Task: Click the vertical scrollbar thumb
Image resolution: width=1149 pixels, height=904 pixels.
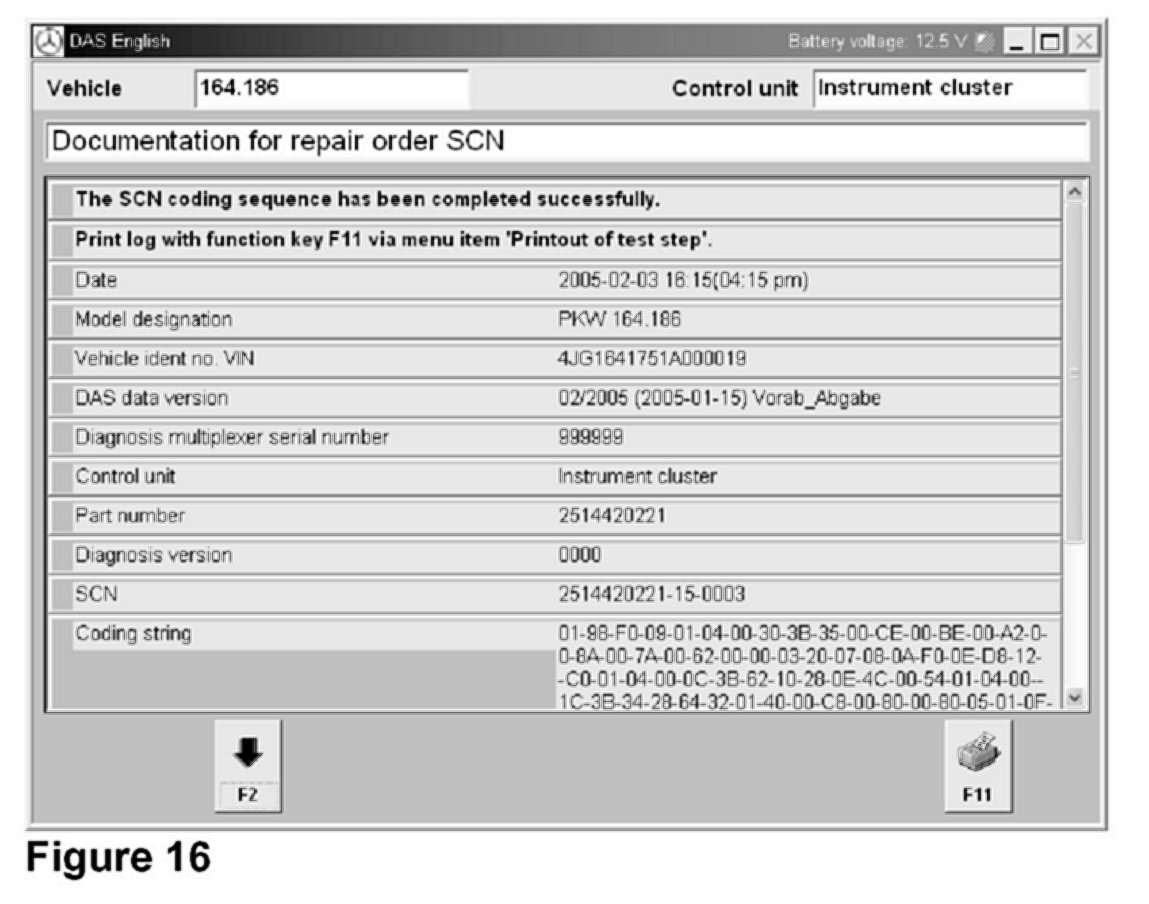Action: point(1076,372)
